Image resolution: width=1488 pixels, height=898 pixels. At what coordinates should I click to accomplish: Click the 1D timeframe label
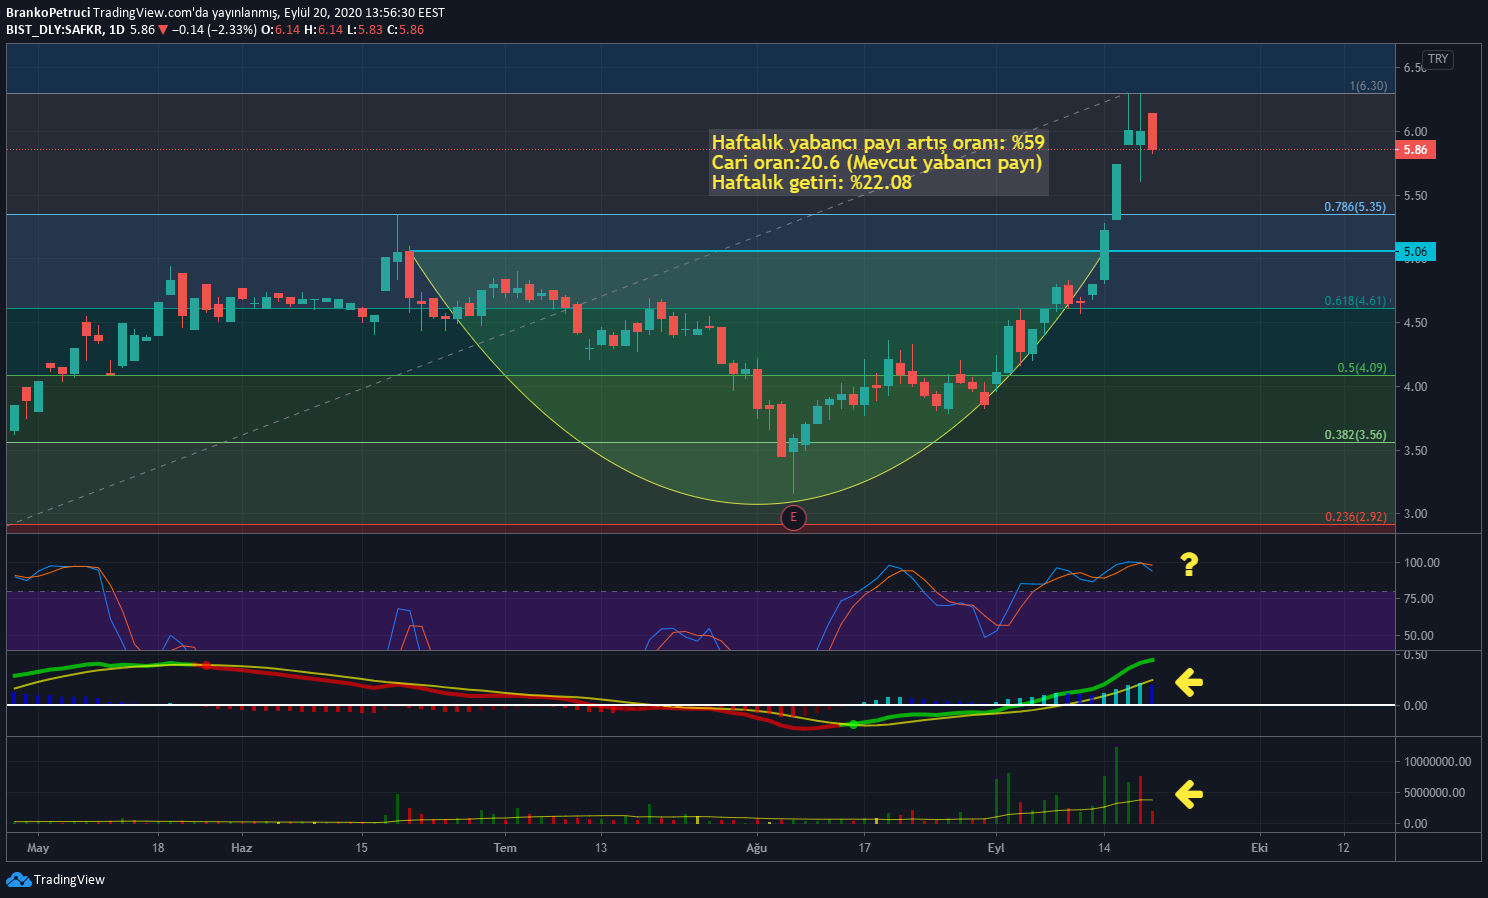(117, 30)
